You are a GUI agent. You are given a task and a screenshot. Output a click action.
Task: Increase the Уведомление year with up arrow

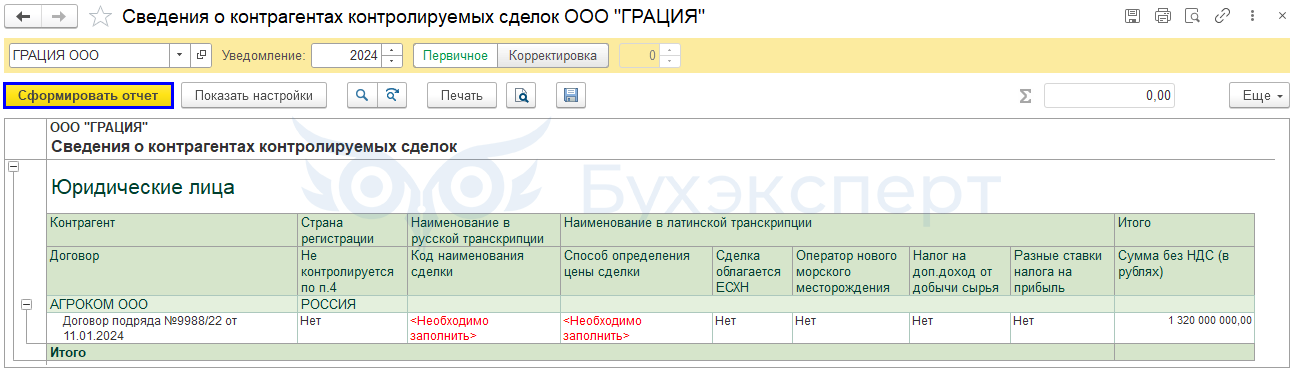[392, 50]
